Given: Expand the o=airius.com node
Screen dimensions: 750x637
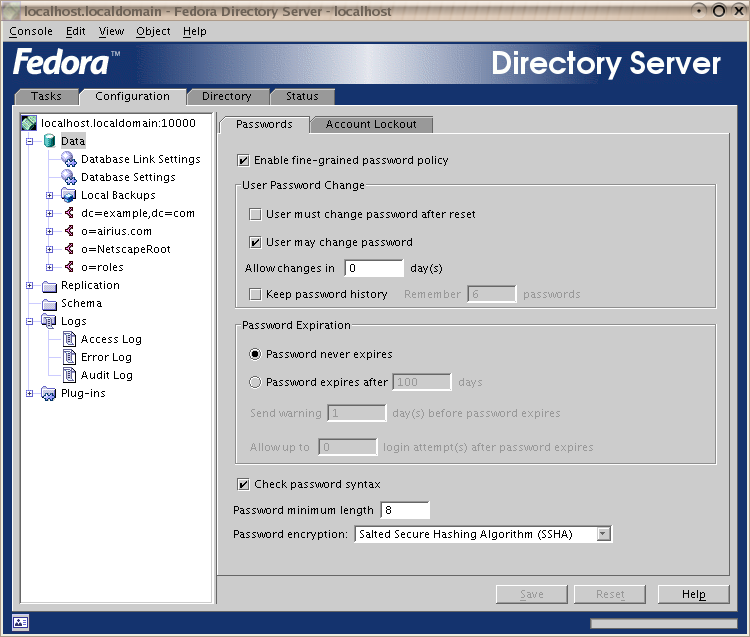Looking at the screenshot, I should pyautogui.click(x=49, y=231).
